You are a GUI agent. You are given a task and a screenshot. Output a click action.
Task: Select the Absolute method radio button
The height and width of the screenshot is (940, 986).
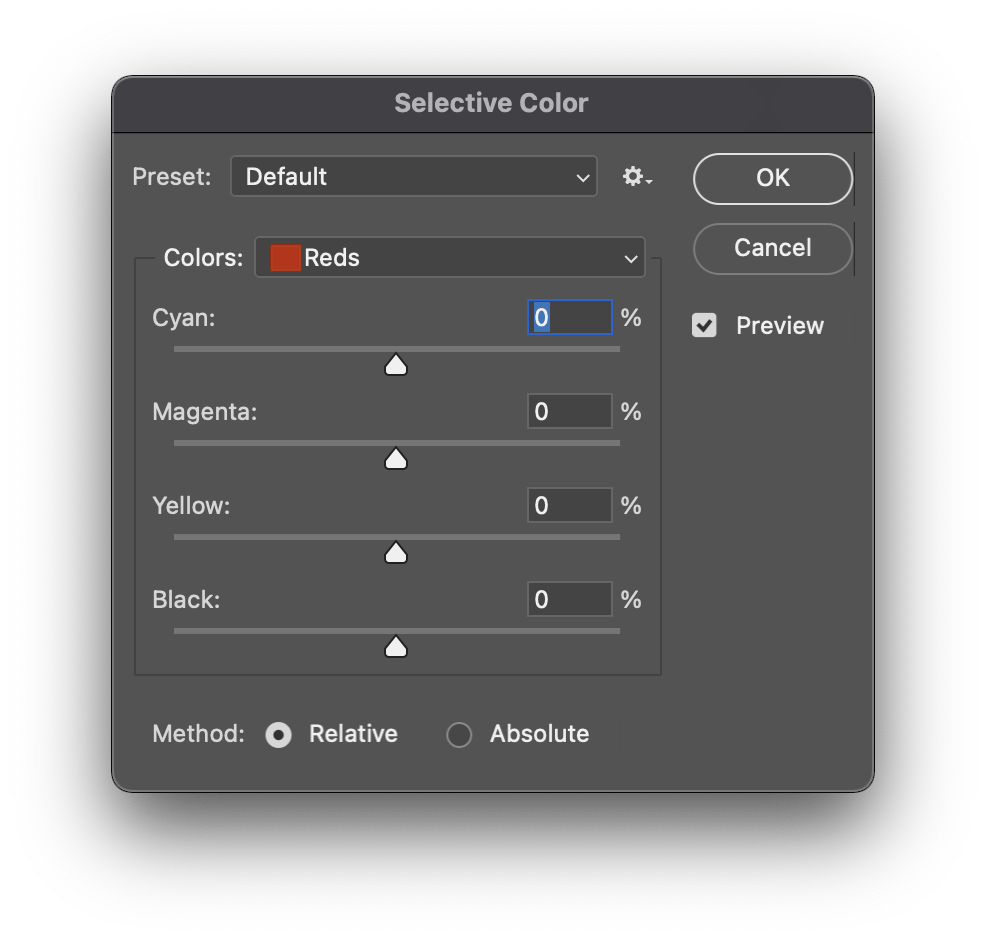pos(459,735)
